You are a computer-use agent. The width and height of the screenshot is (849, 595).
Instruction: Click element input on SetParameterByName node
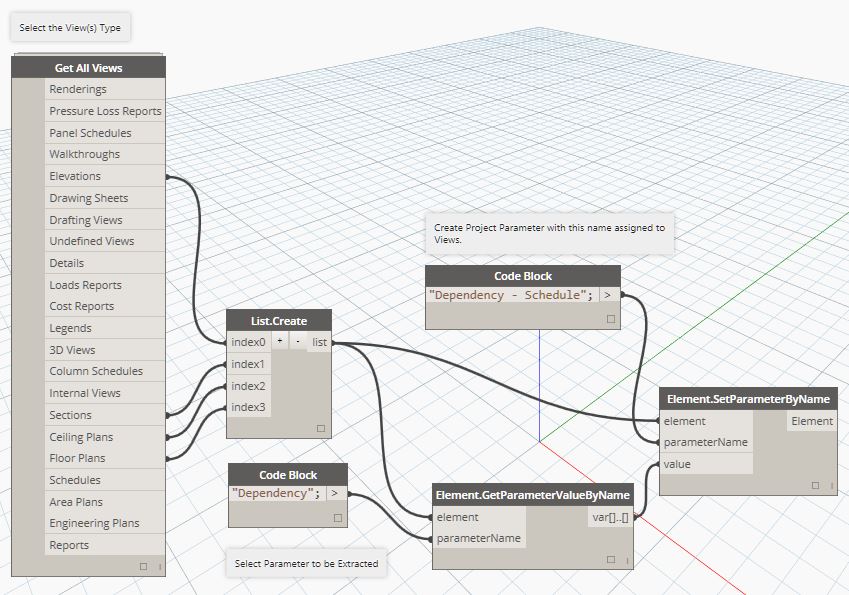click(x=706, y=421)
